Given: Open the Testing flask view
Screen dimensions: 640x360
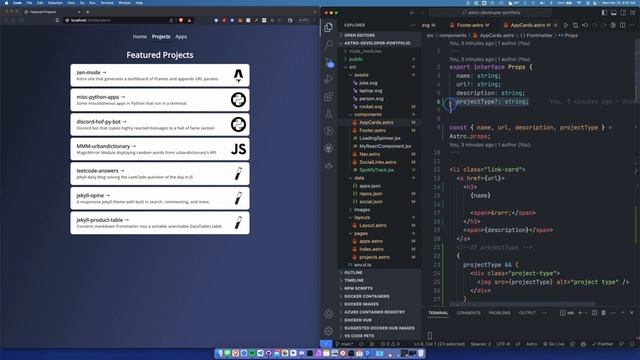Looking at the screenshot, I should (x=329, y=114).
